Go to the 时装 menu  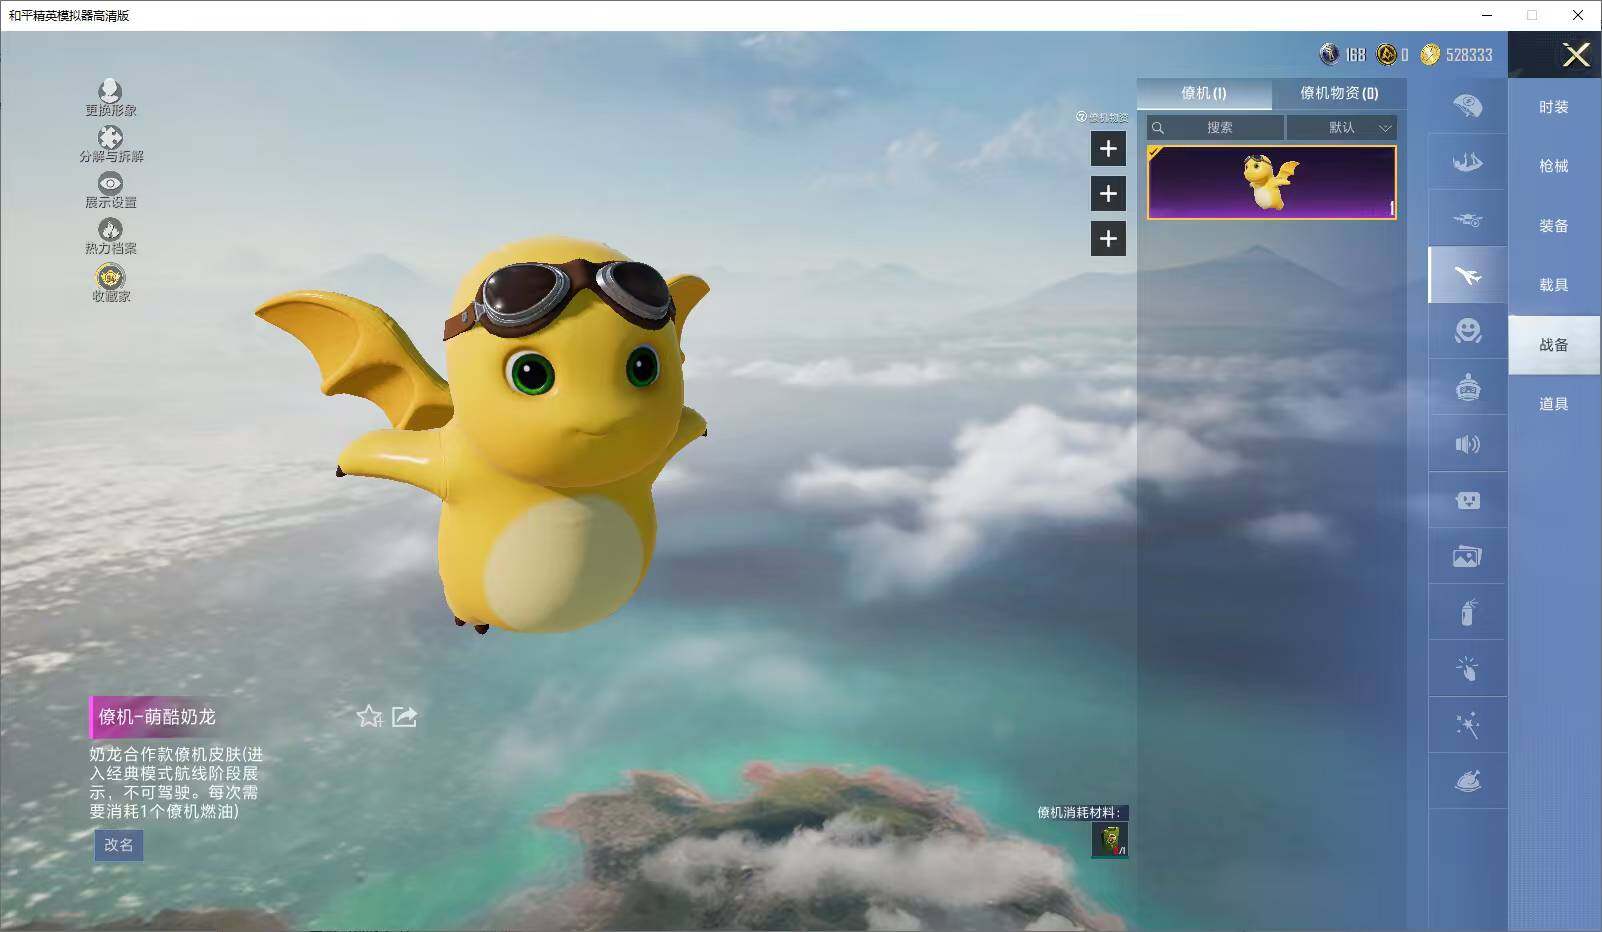click(x=1553, y=107)
